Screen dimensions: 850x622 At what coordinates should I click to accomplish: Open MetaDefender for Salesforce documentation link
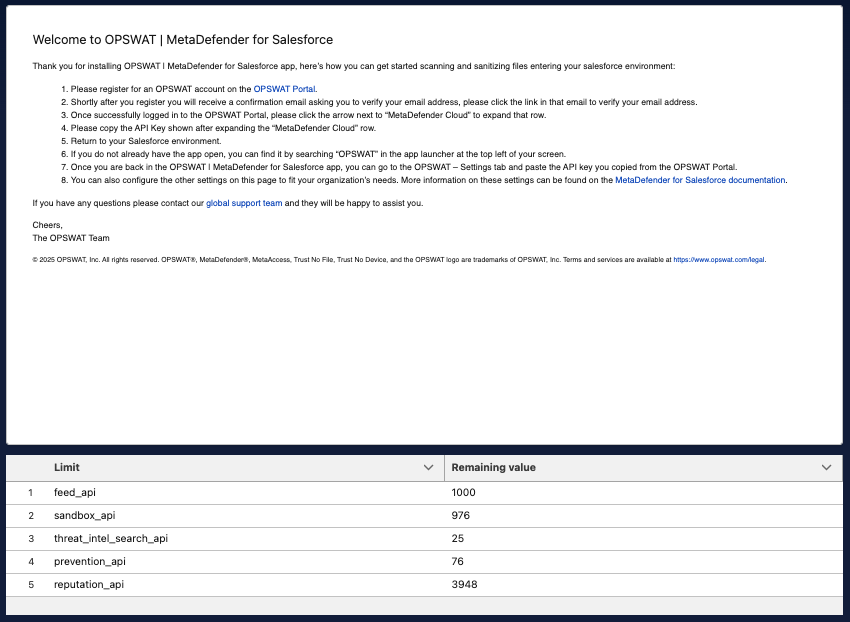[700, 180]
